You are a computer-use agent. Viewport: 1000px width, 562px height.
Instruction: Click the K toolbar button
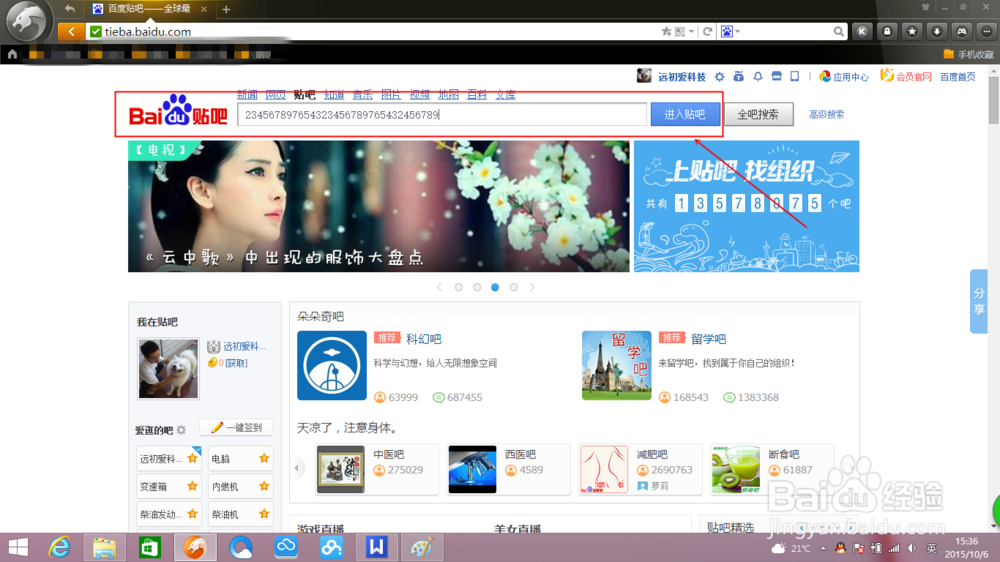click(862, 31)
